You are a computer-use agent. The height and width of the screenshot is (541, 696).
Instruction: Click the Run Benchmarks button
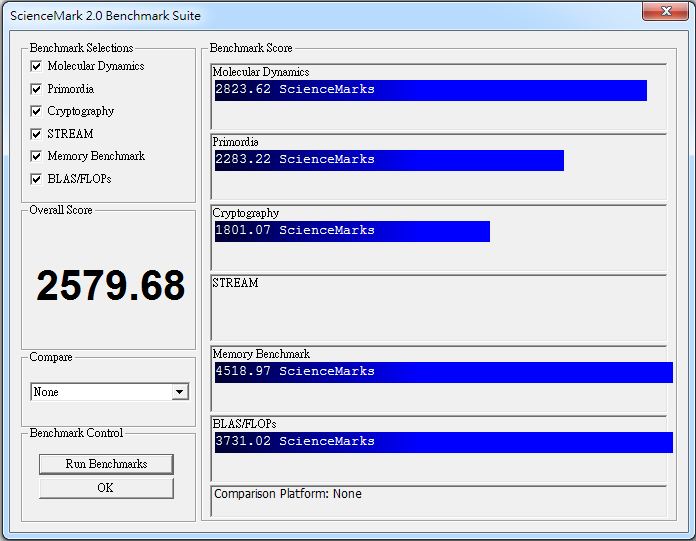pyautogui.click(x=106, y=464)
